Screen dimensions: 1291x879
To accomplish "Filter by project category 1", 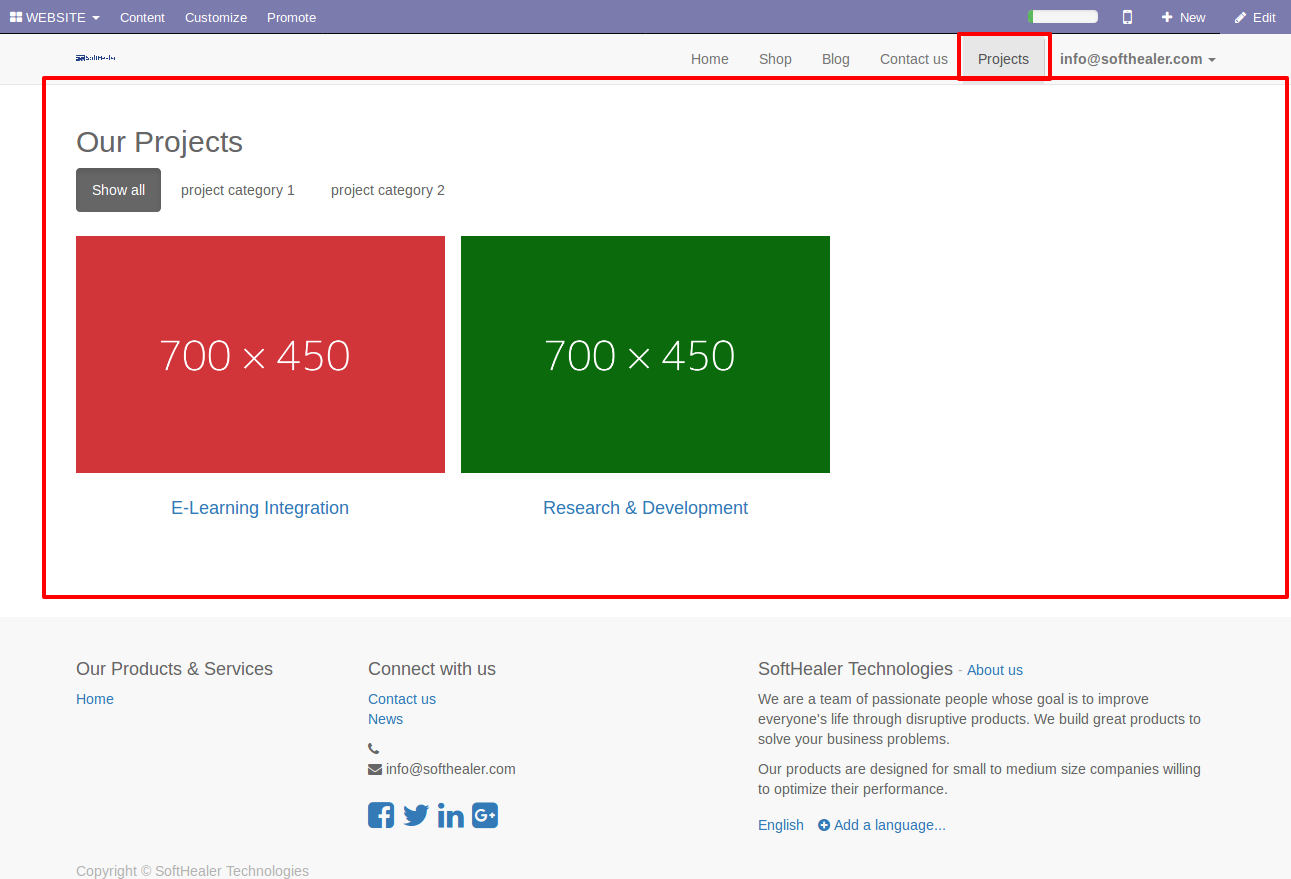I will point(238,190).
